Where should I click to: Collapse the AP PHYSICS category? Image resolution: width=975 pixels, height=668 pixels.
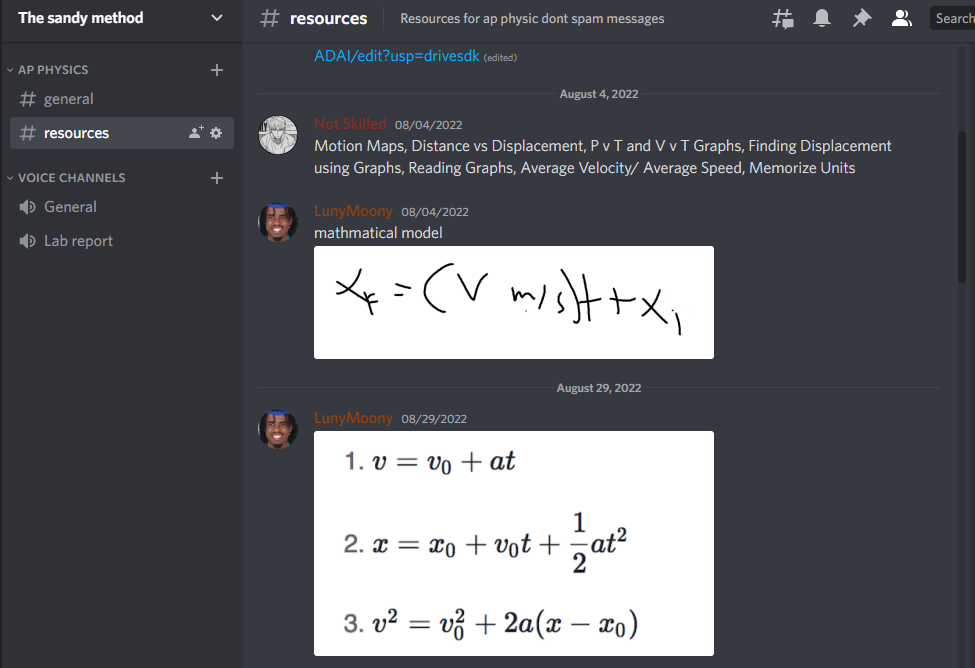[x=53, y=70]
